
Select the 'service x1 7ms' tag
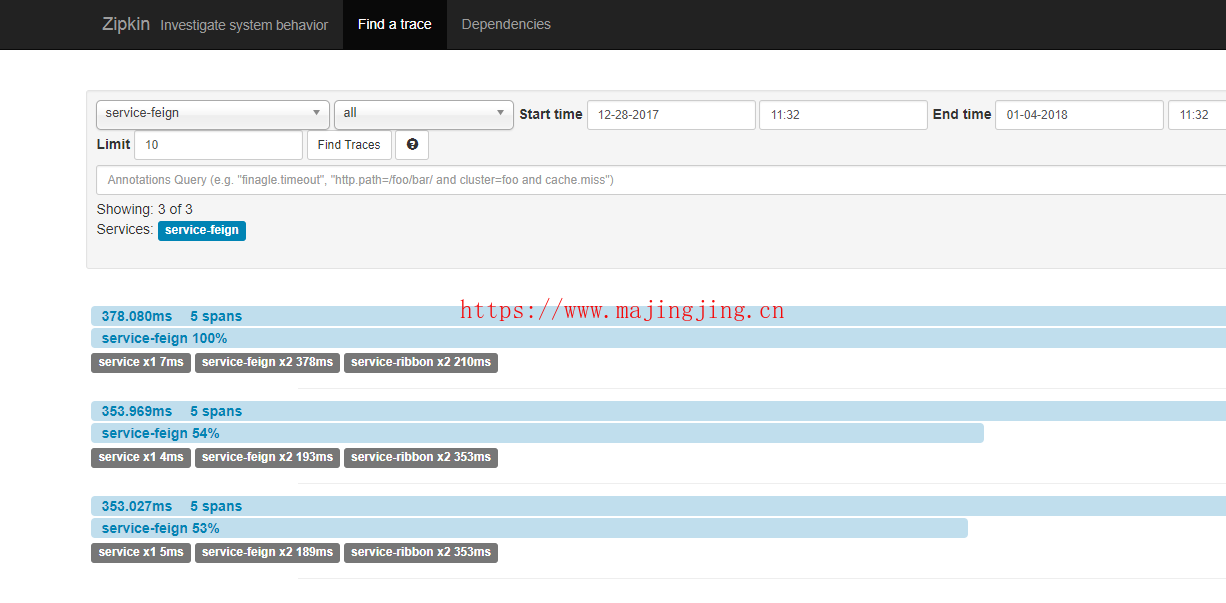tap(141, 362)
